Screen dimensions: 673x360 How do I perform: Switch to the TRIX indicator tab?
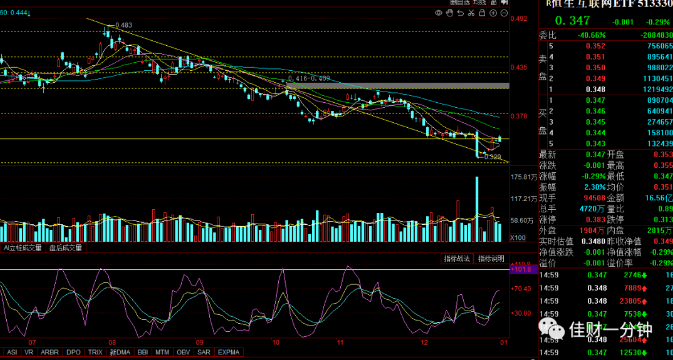[x=95, y=352]
